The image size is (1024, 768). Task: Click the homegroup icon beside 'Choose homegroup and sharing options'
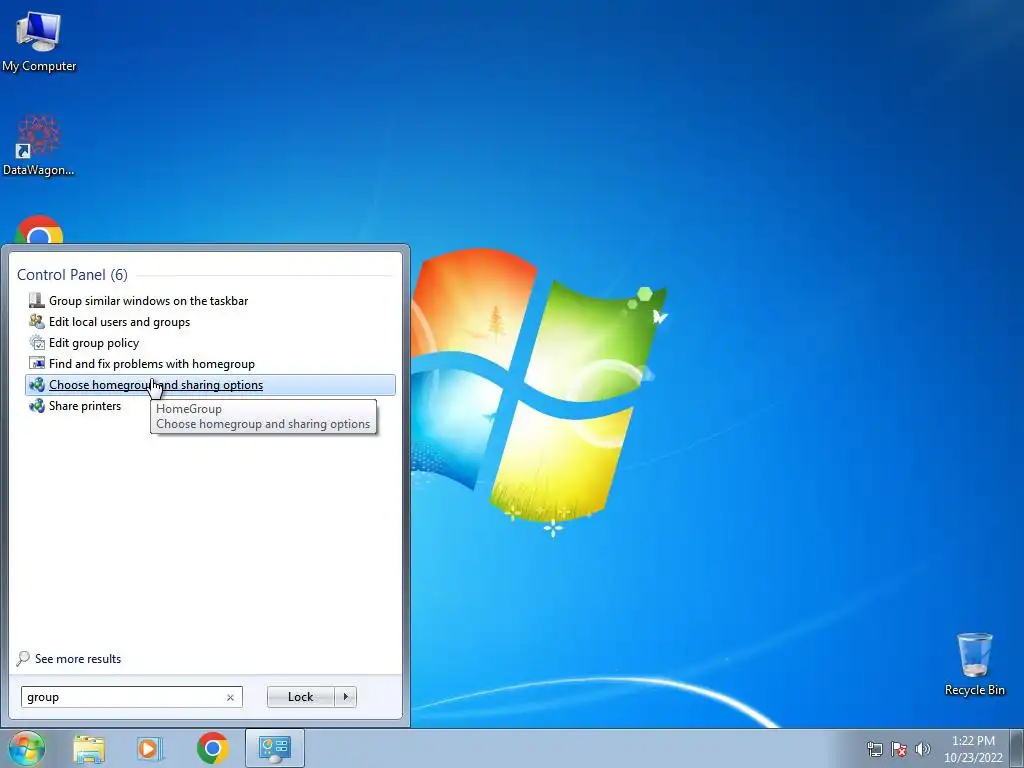(37, 385)
